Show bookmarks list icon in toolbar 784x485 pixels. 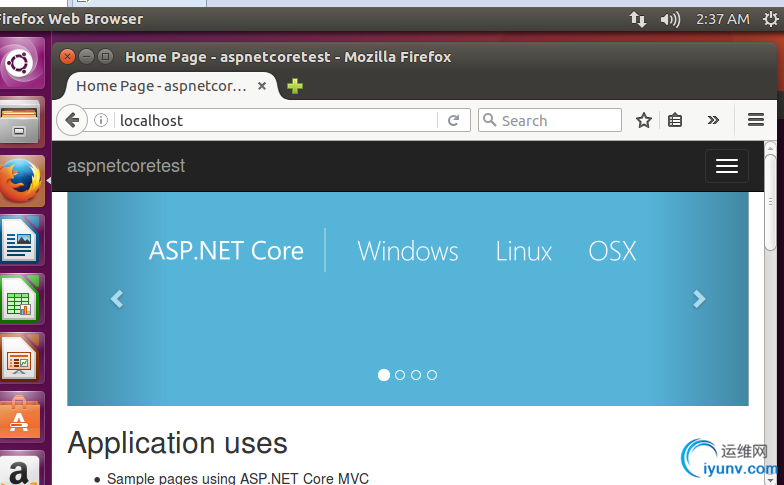click(675, 120)
